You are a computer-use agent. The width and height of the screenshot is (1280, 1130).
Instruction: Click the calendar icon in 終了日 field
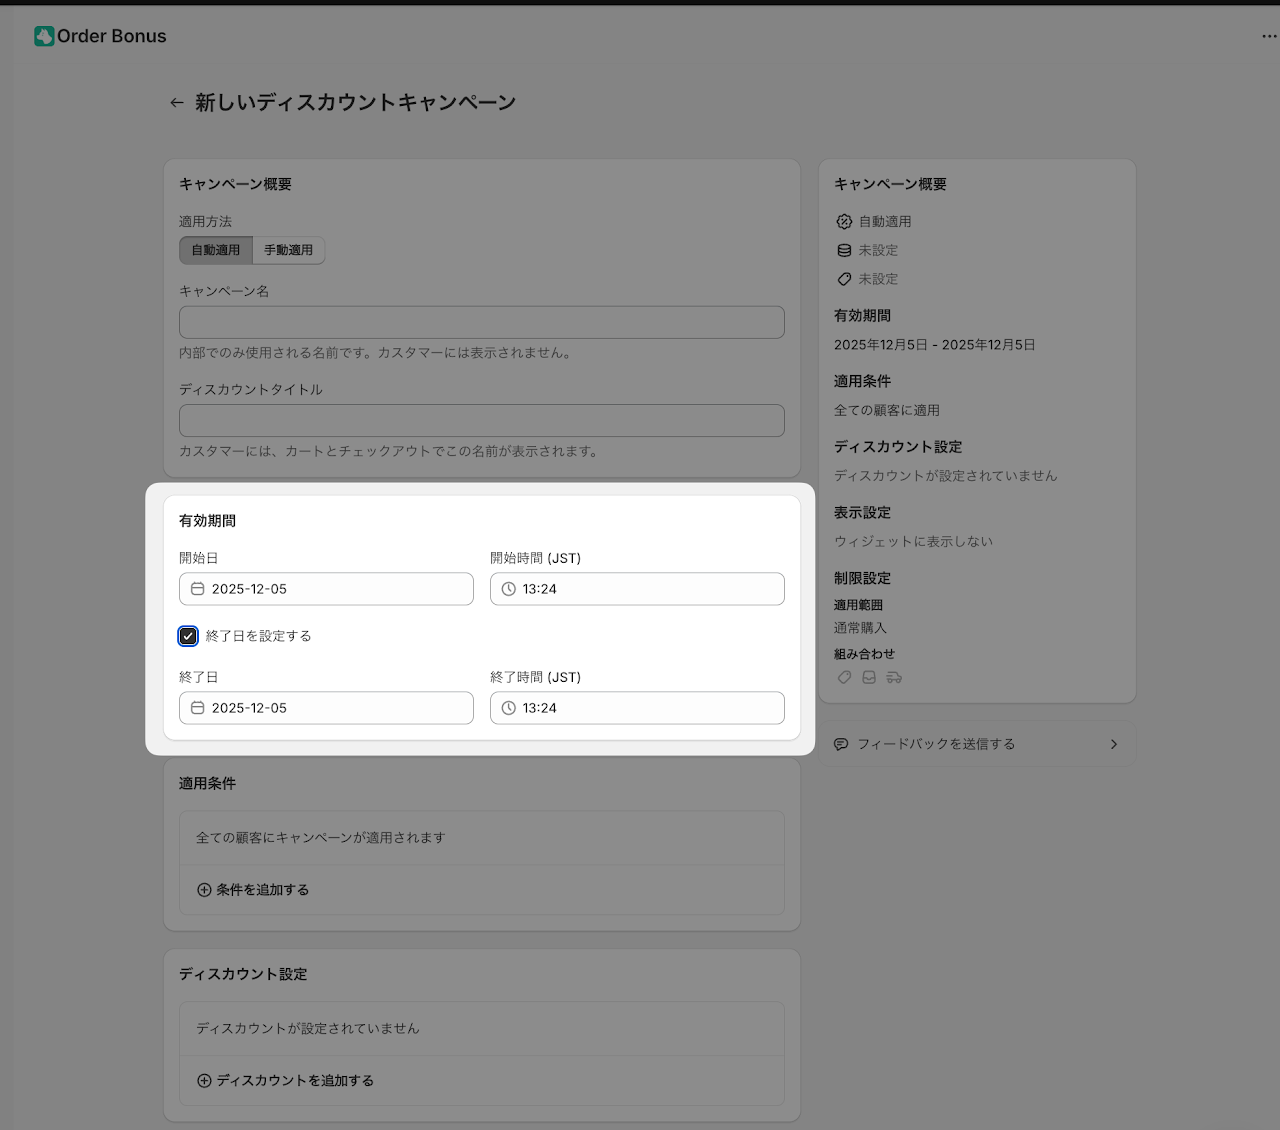click(198, 708)
